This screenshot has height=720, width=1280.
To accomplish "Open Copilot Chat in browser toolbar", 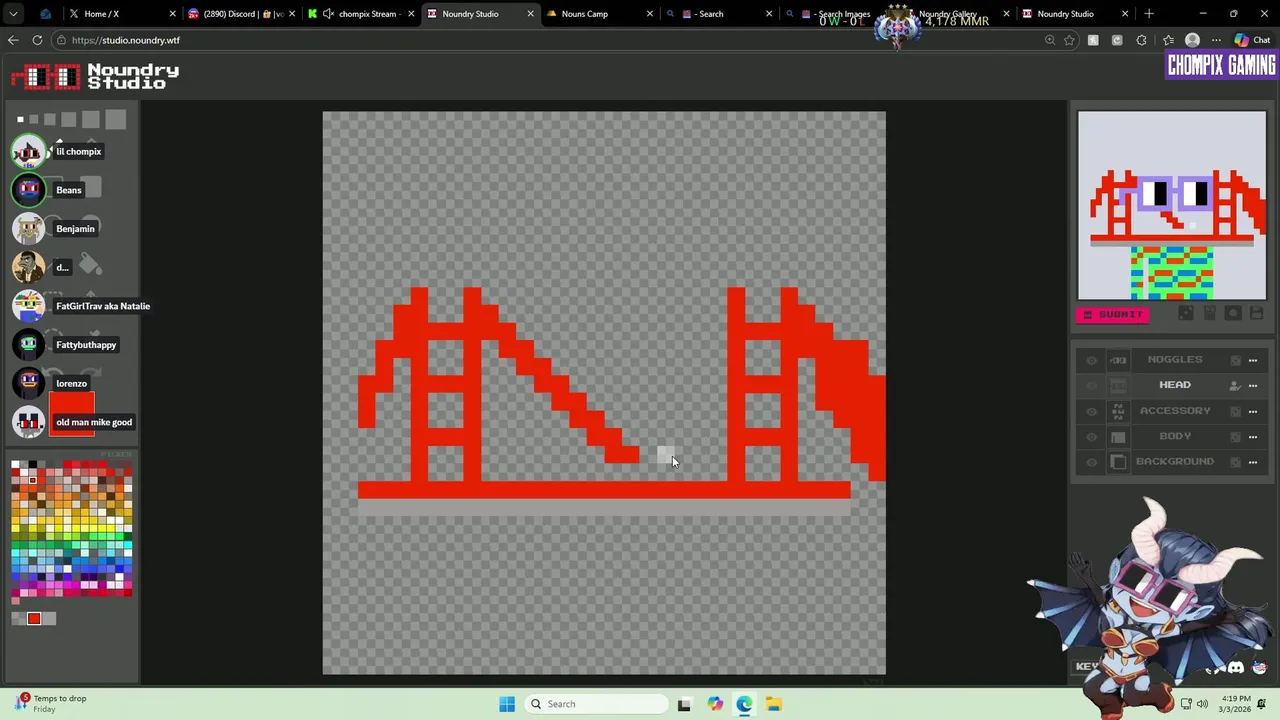I will (1252, 40).
